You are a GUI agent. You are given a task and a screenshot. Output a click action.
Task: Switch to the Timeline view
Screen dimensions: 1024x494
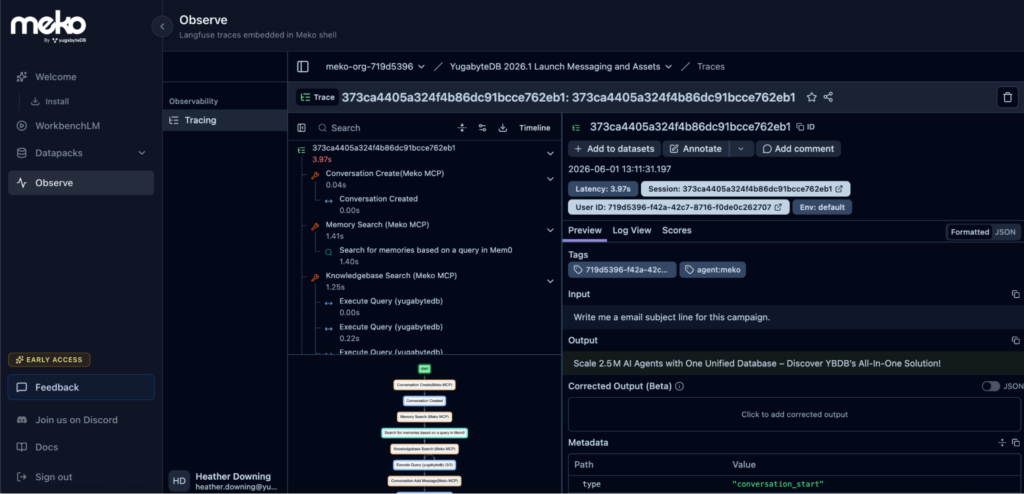(x=535, y=128)
